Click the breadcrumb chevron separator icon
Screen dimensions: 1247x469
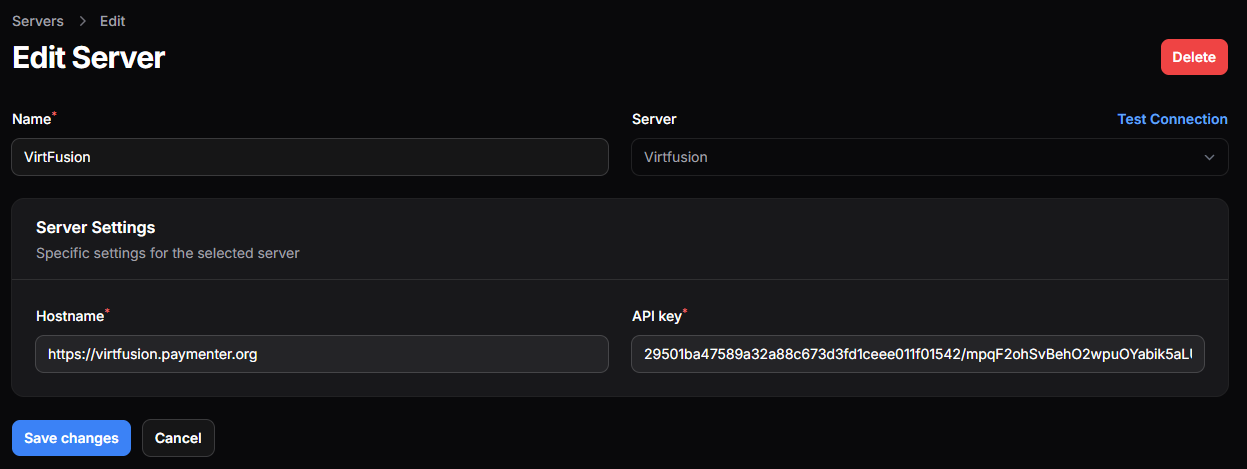tap(82, 21)
